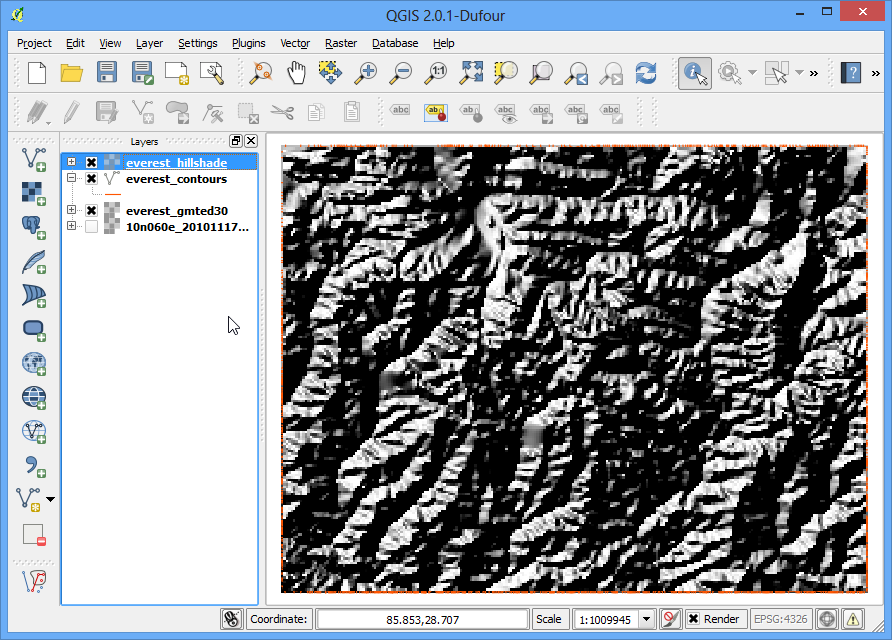Image resolution: width=892 pixels, height=640 pixels.
Task: Activate the Identify Features tool
Action: (695, 73)
